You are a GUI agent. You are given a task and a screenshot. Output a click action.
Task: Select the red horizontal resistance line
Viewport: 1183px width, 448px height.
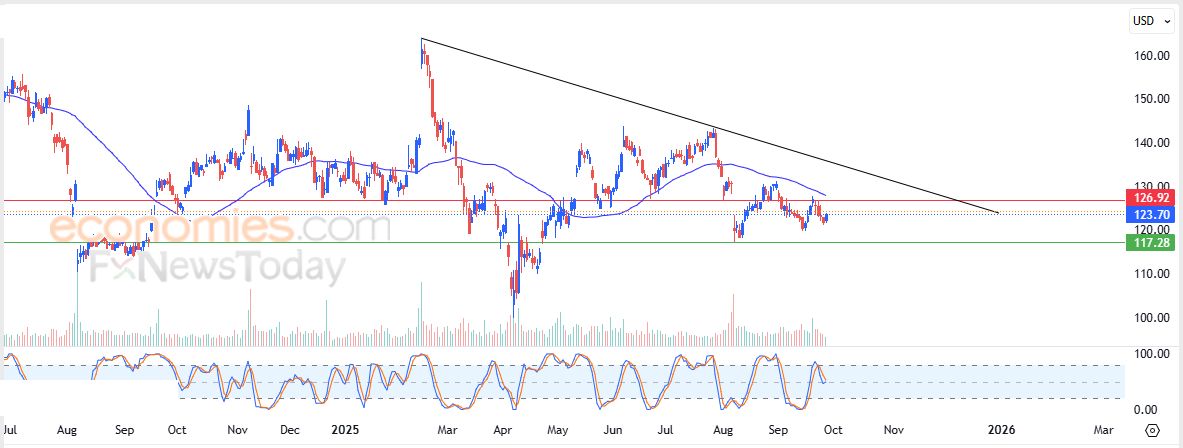(x=562, y=201)
